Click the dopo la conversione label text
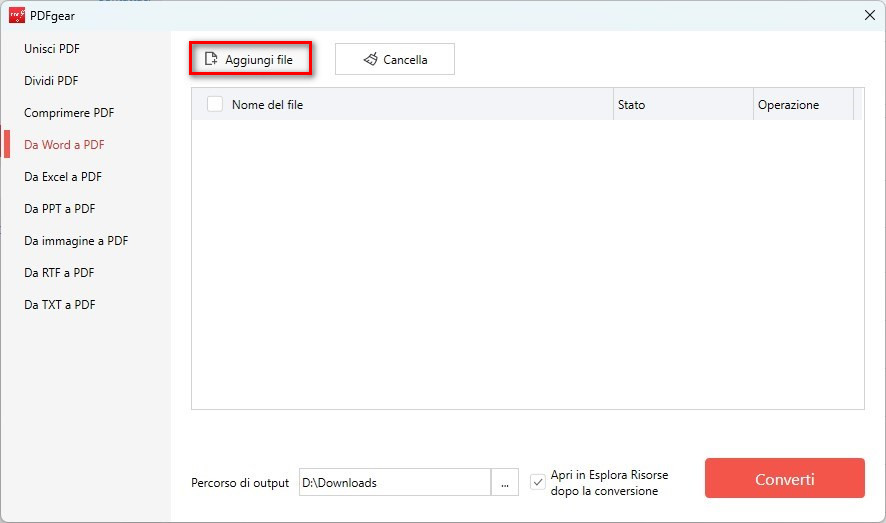886x523 pixels. click(x=604, y=491)
